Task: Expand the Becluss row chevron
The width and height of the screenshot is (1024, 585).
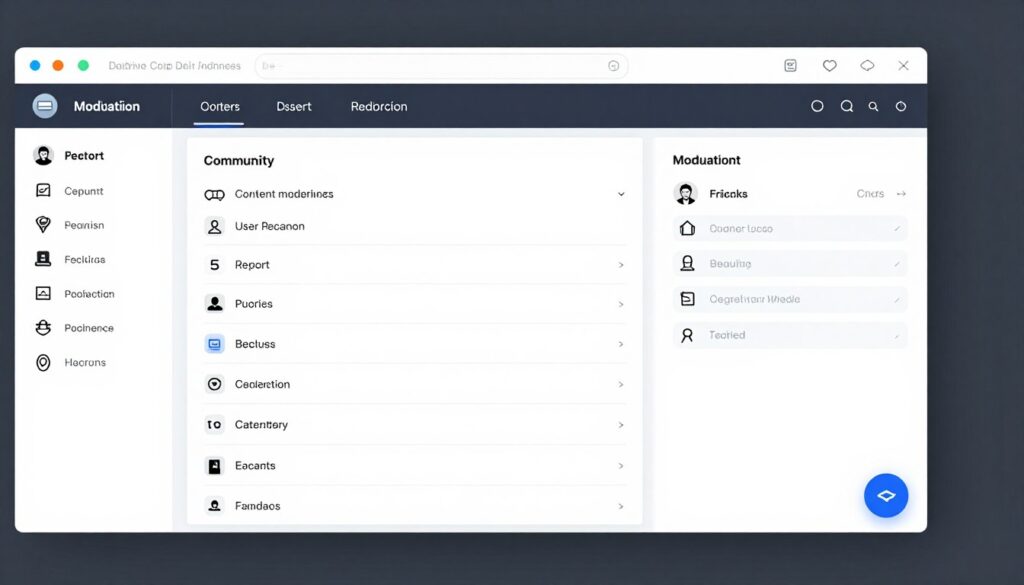Action: [621, 344]
